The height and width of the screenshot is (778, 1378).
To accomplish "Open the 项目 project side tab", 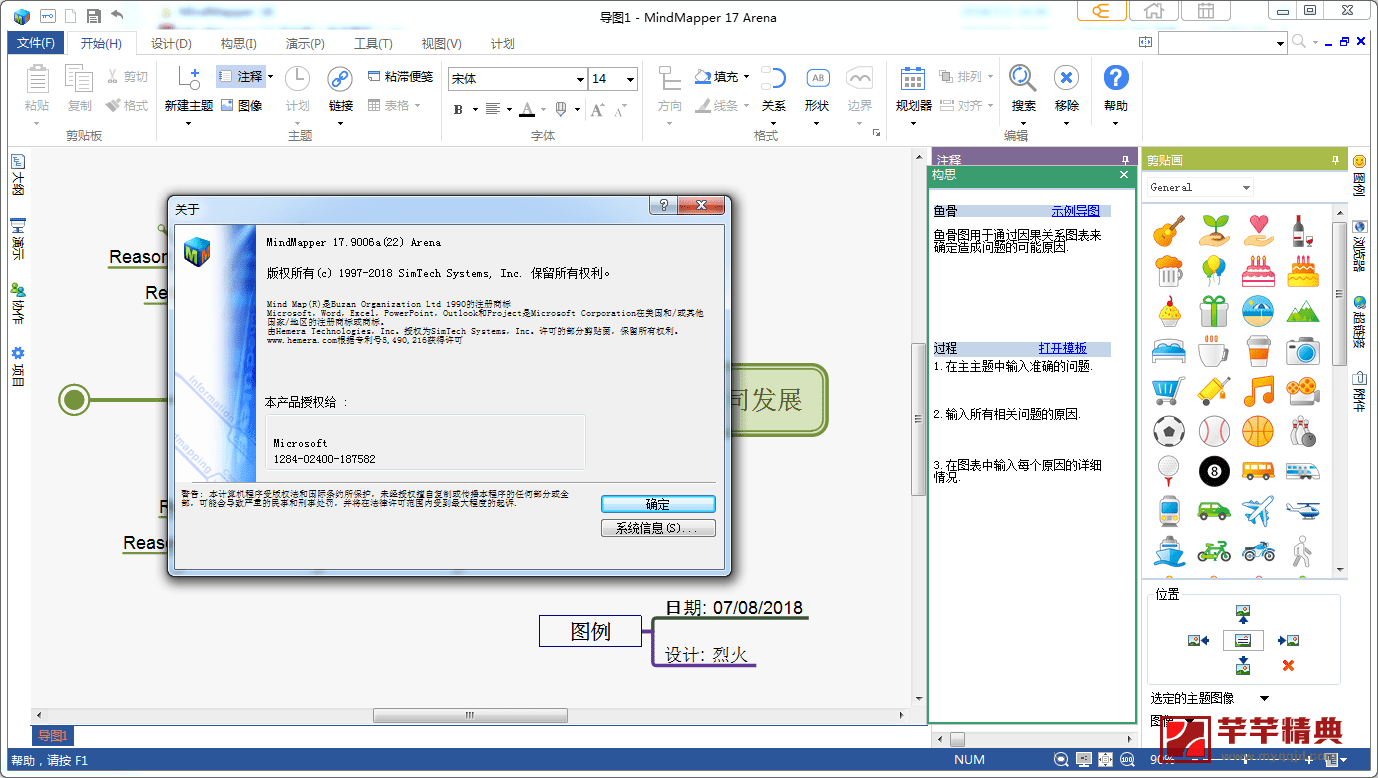I will 17,368.
